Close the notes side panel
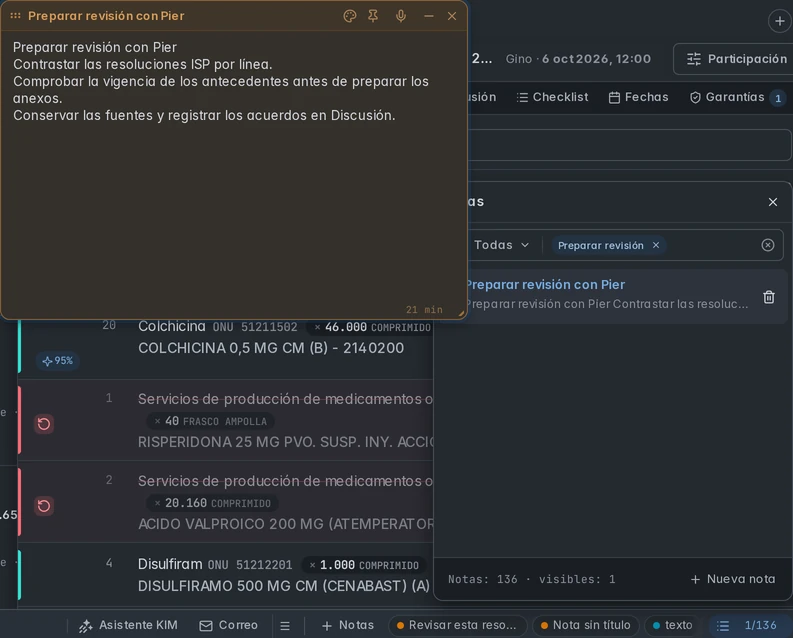Screen dimensions: 793x638 (773, 202)
